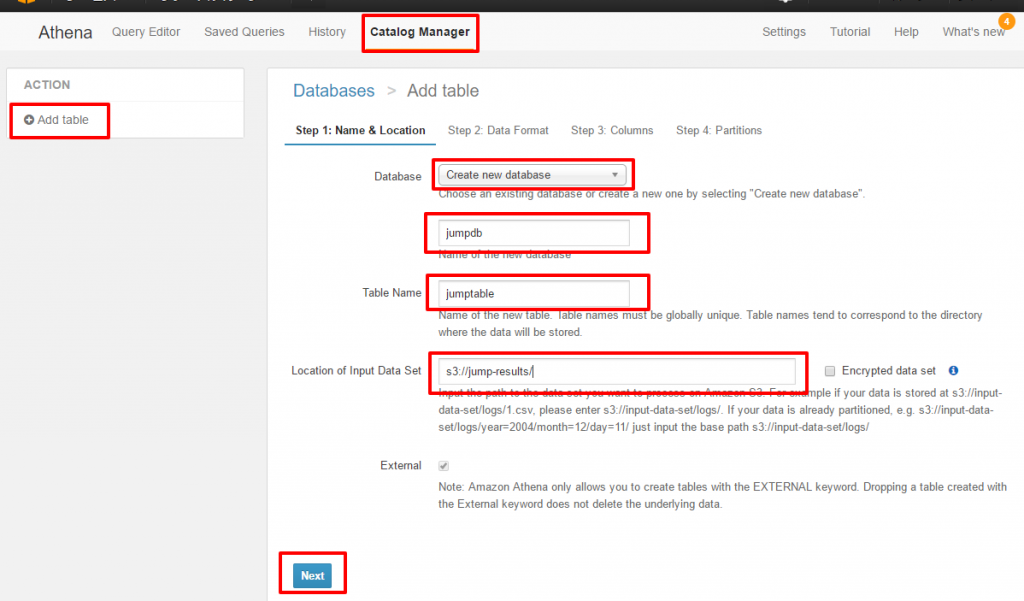The width and height of the screenshot is (1024, 601).
Task: Open the Query Editor tab
Action: tap(146, 32)
